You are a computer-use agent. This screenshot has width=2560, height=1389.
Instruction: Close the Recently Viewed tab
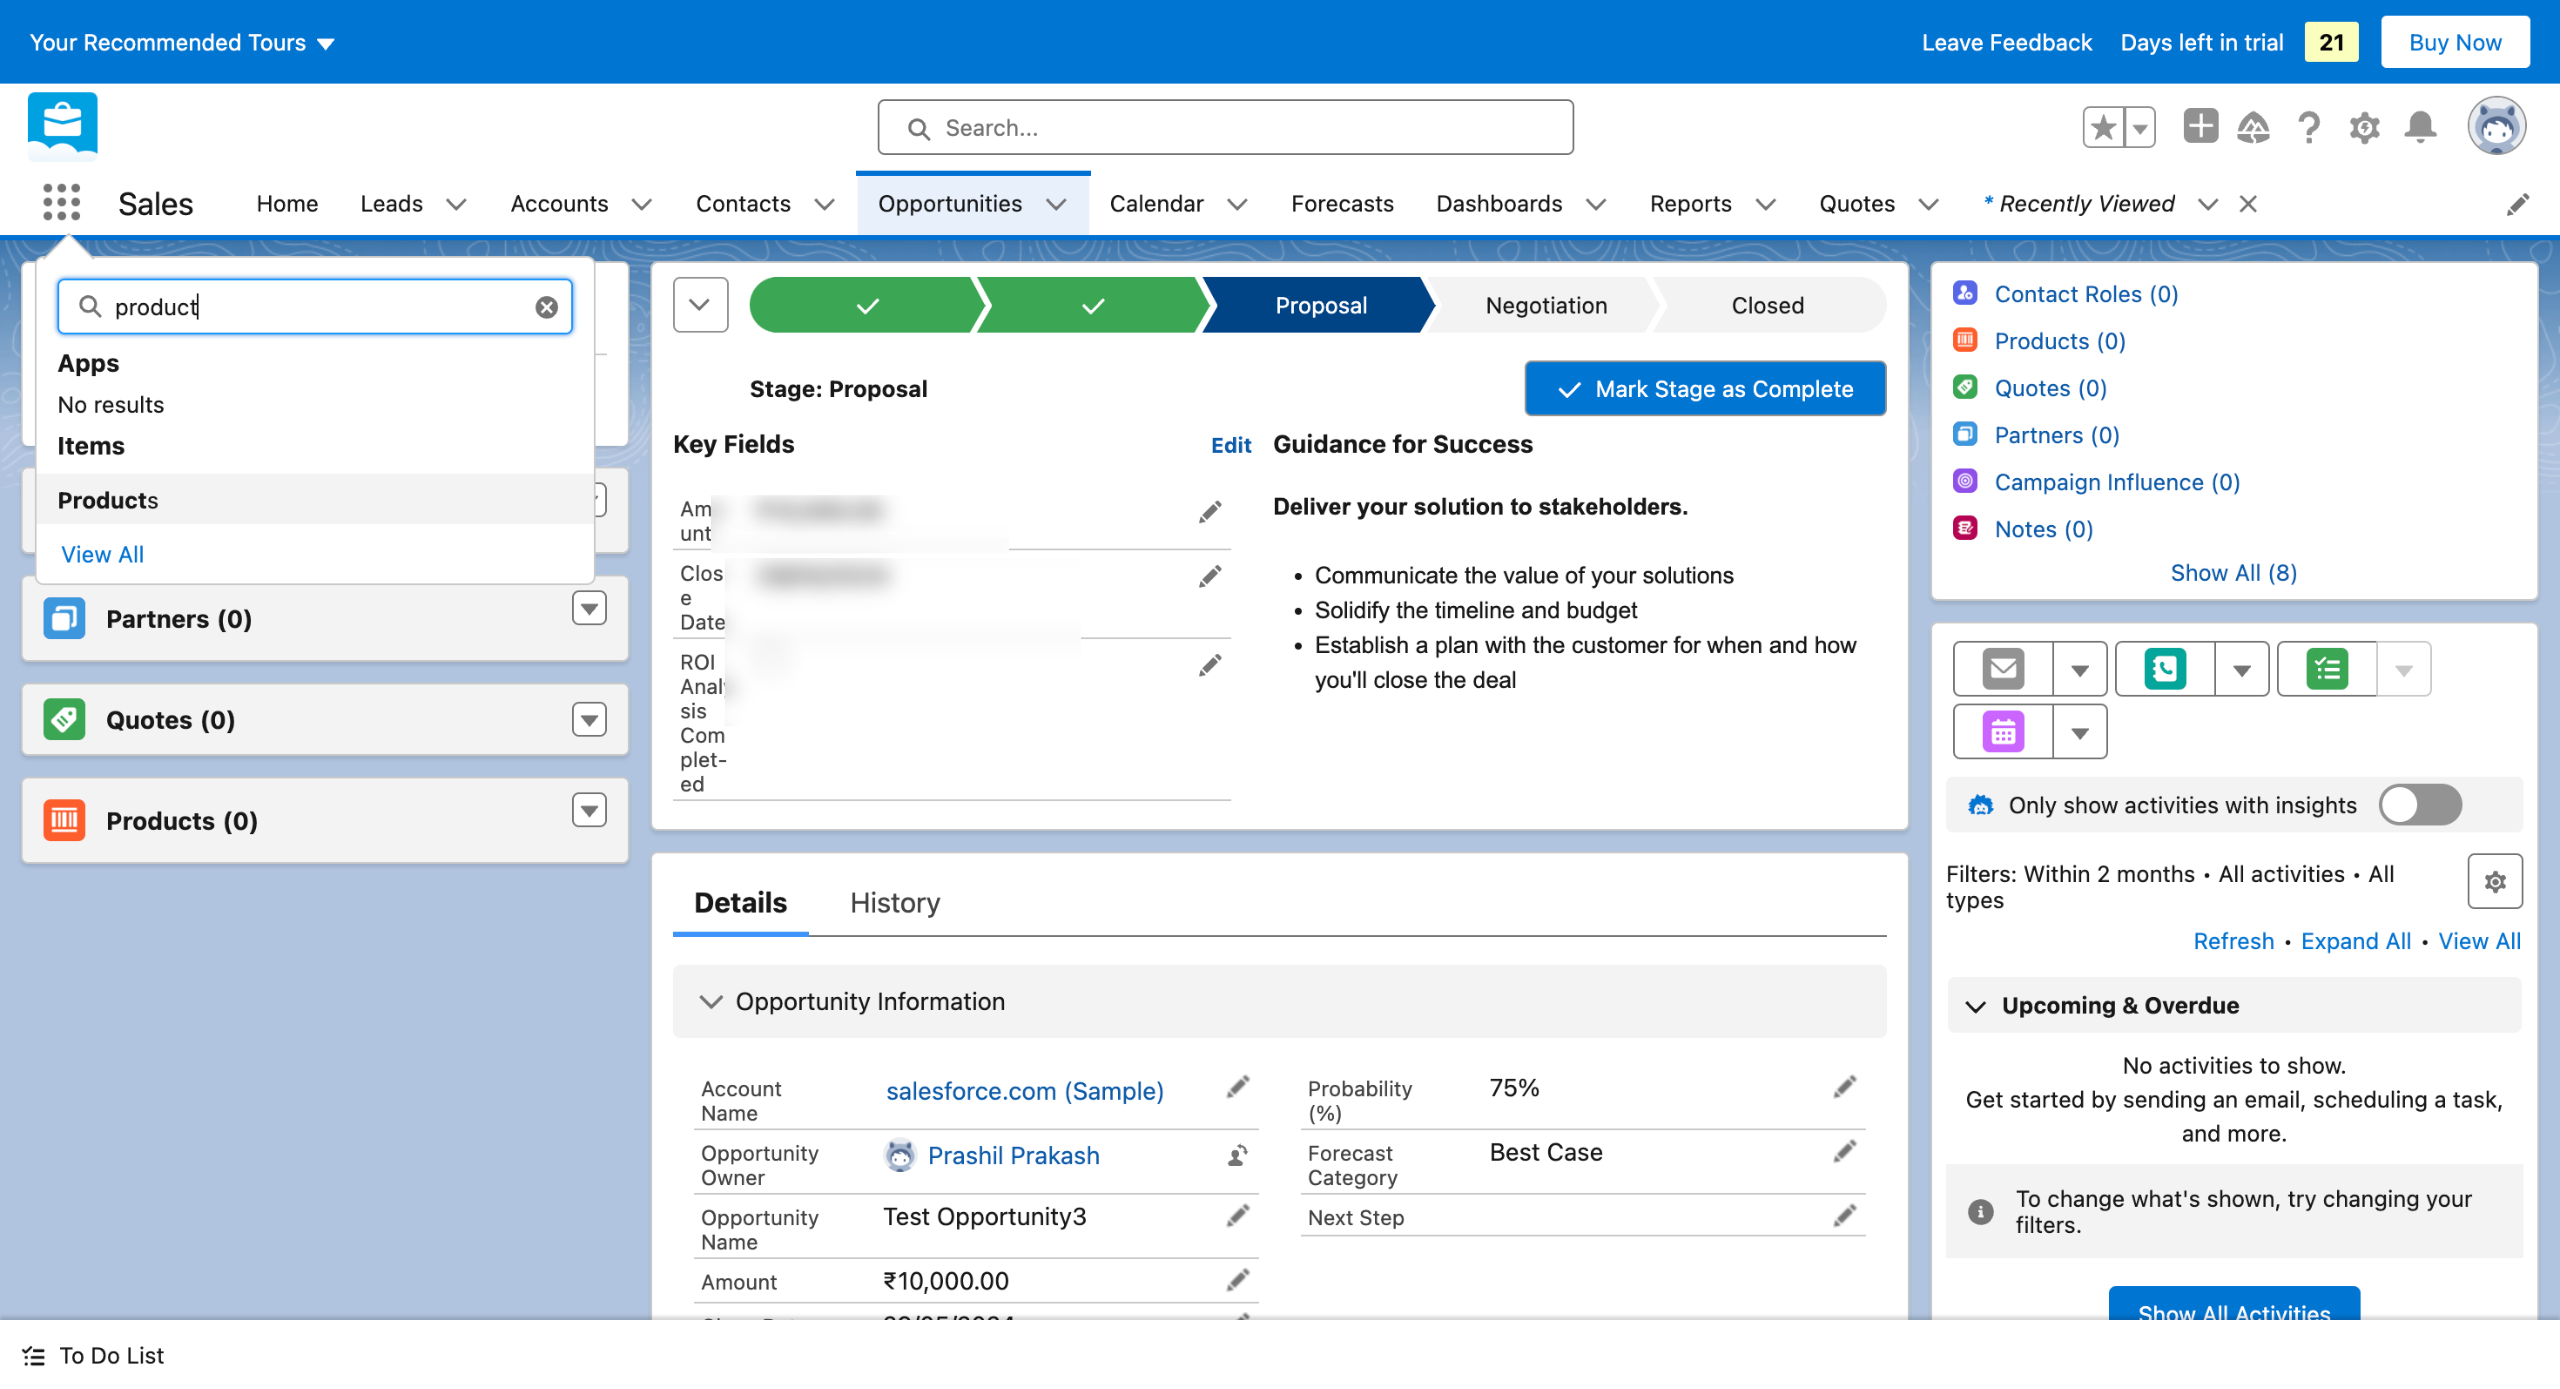click(x=2248, y=204)
